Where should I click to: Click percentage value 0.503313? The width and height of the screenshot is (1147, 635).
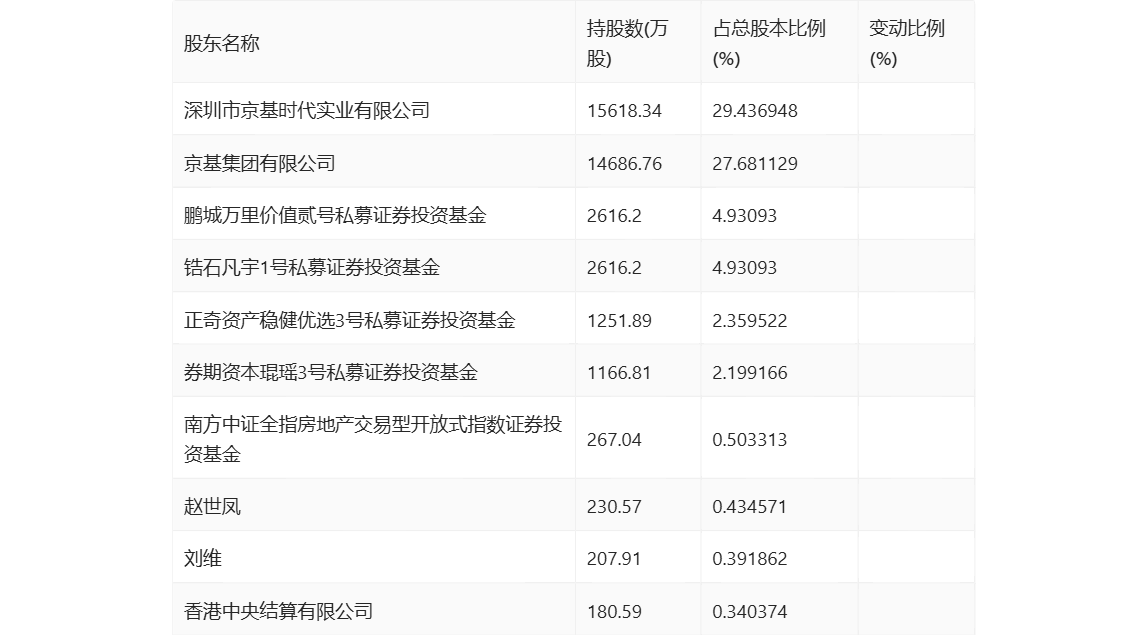[x=750, y=439]
